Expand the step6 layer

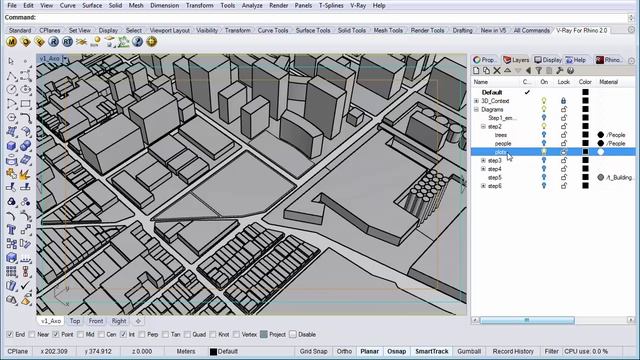click(x=483, y=186)
